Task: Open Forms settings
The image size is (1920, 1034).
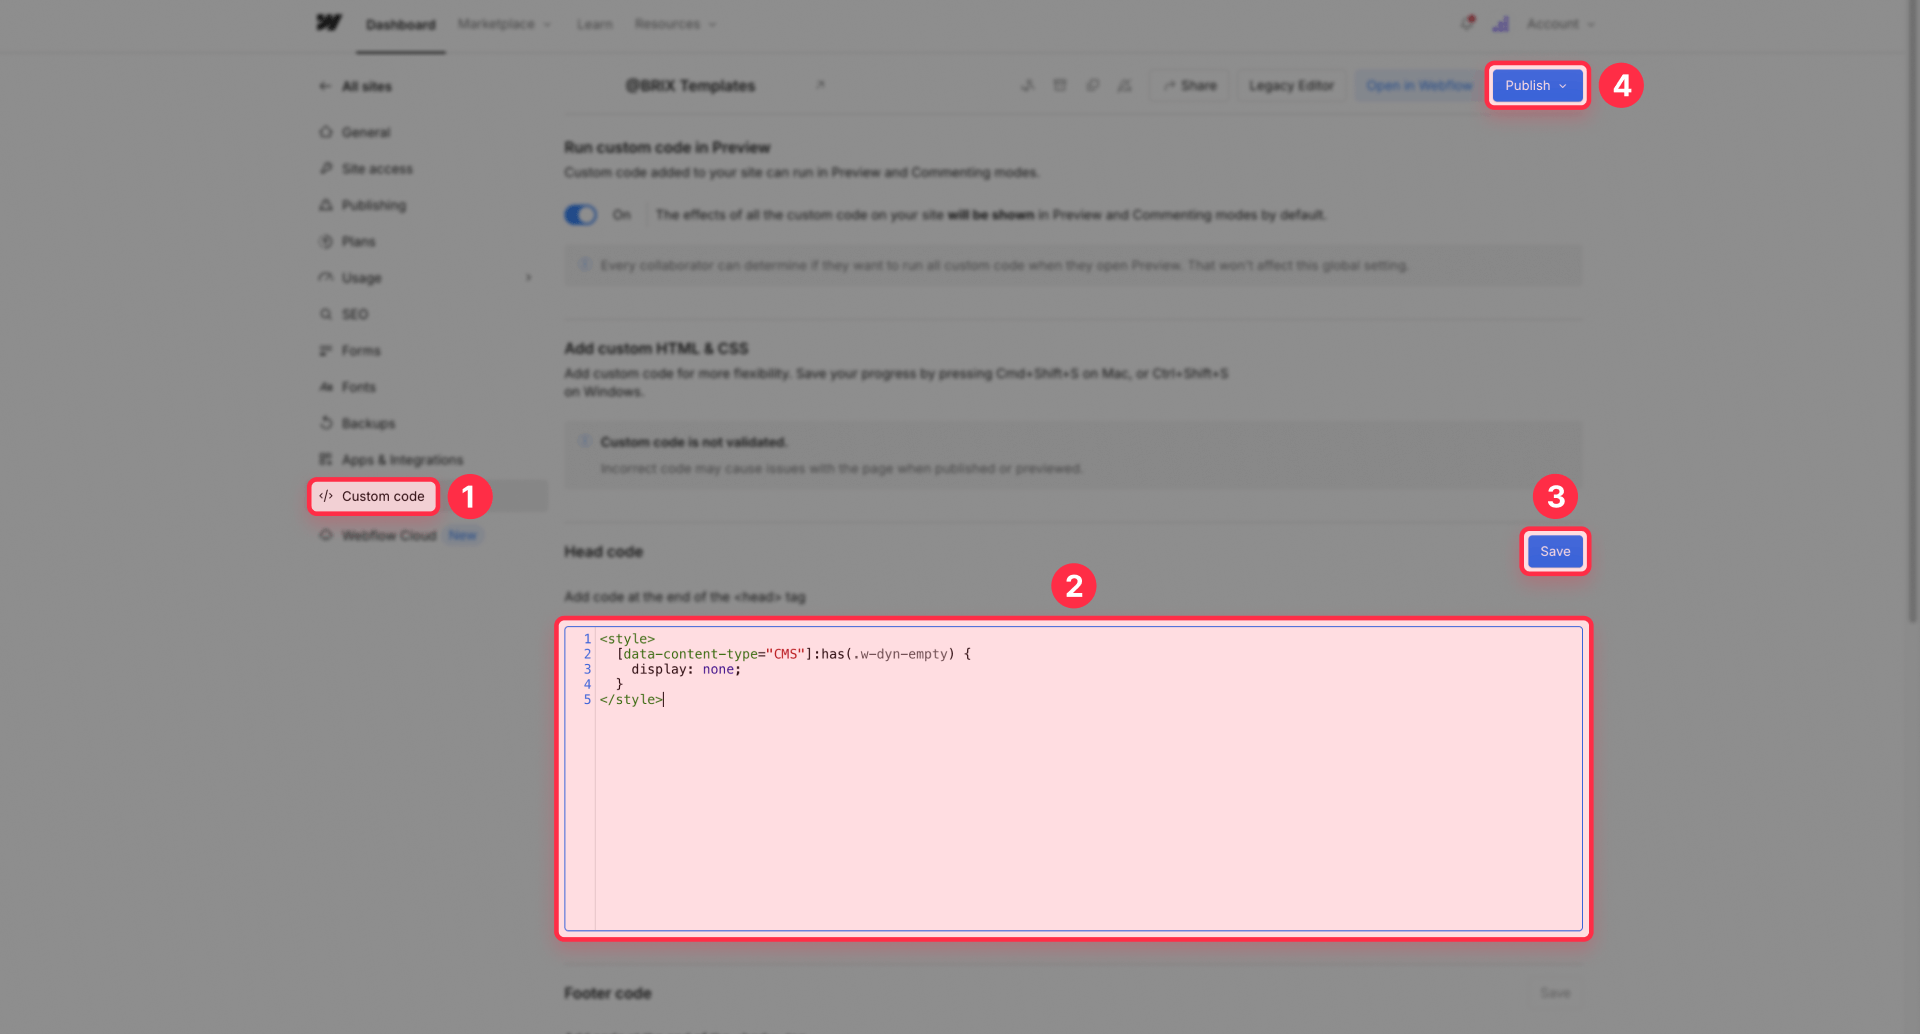Action: pos(361,350)
